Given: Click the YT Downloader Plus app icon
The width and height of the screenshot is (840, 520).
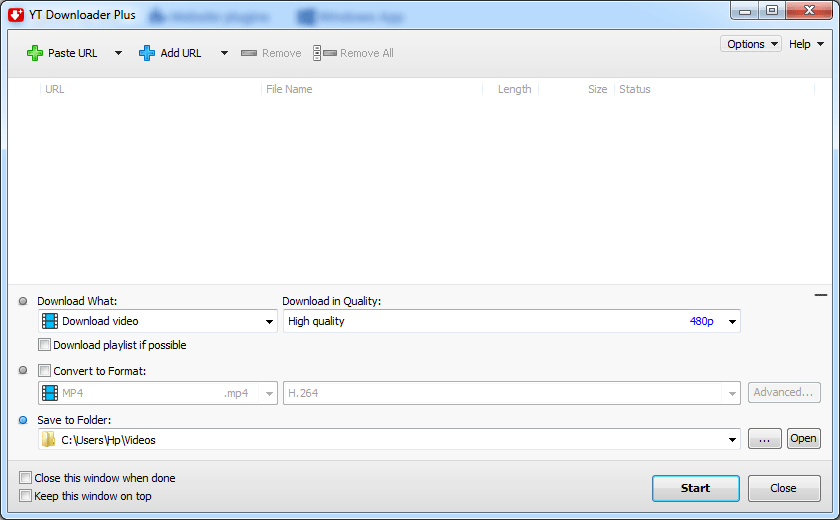Looking at the screenshot, I should click(x=16, y=14).
